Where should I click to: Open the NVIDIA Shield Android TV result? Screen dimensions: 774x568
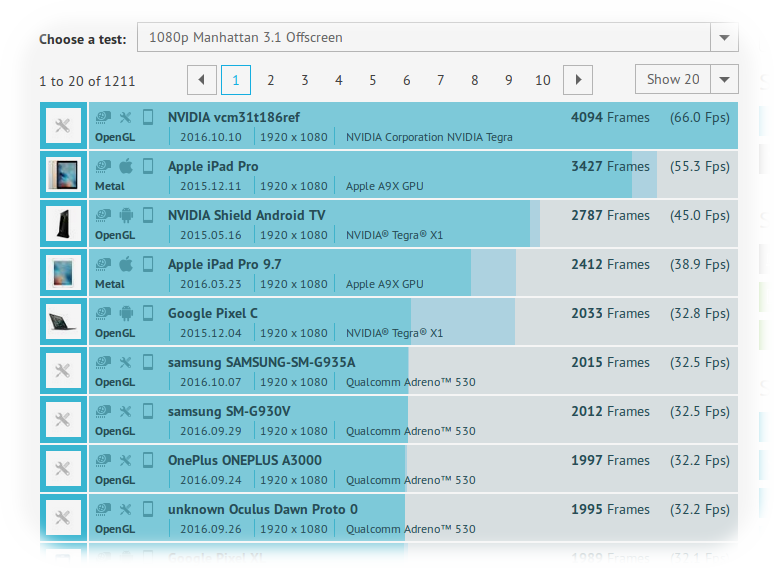pos(246,215)
